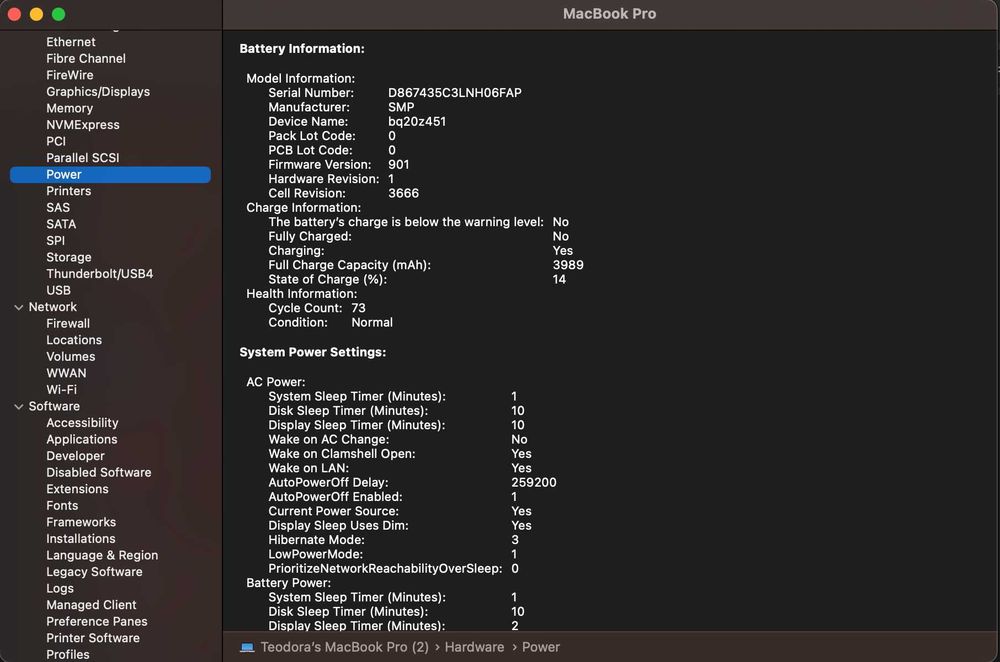The width and height of the screenshot is (1000, 662).
Task: Click the Cell Revision value 3666
Action: pyautogui.click(x=404, y=194)
